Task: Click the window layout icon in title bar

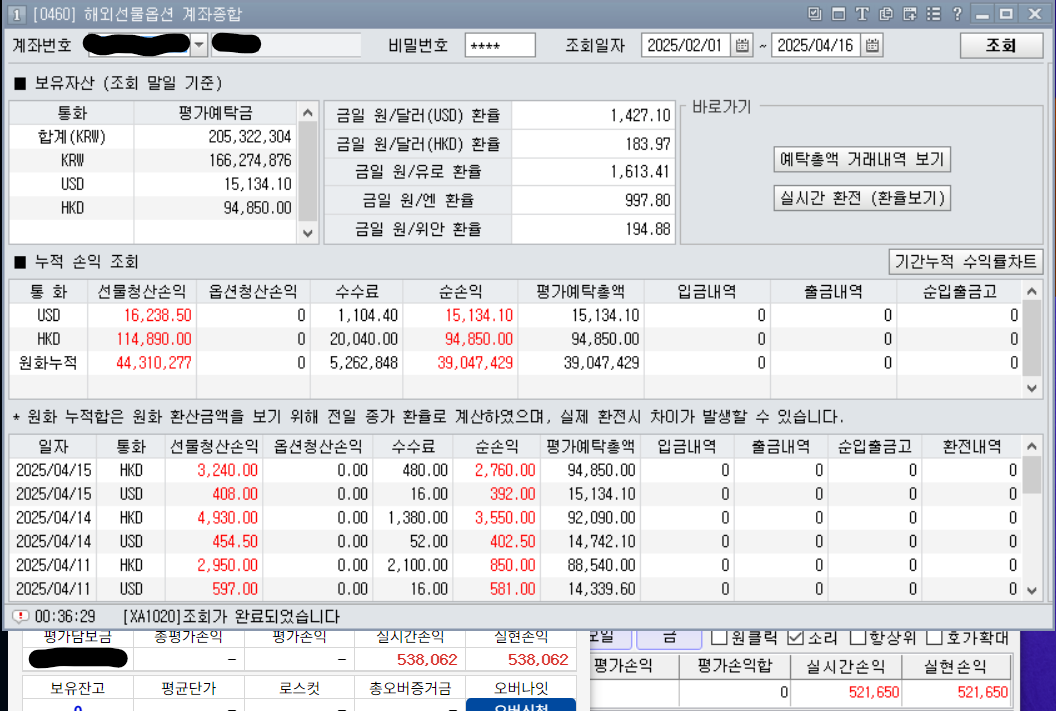Action: click(838, 13)
